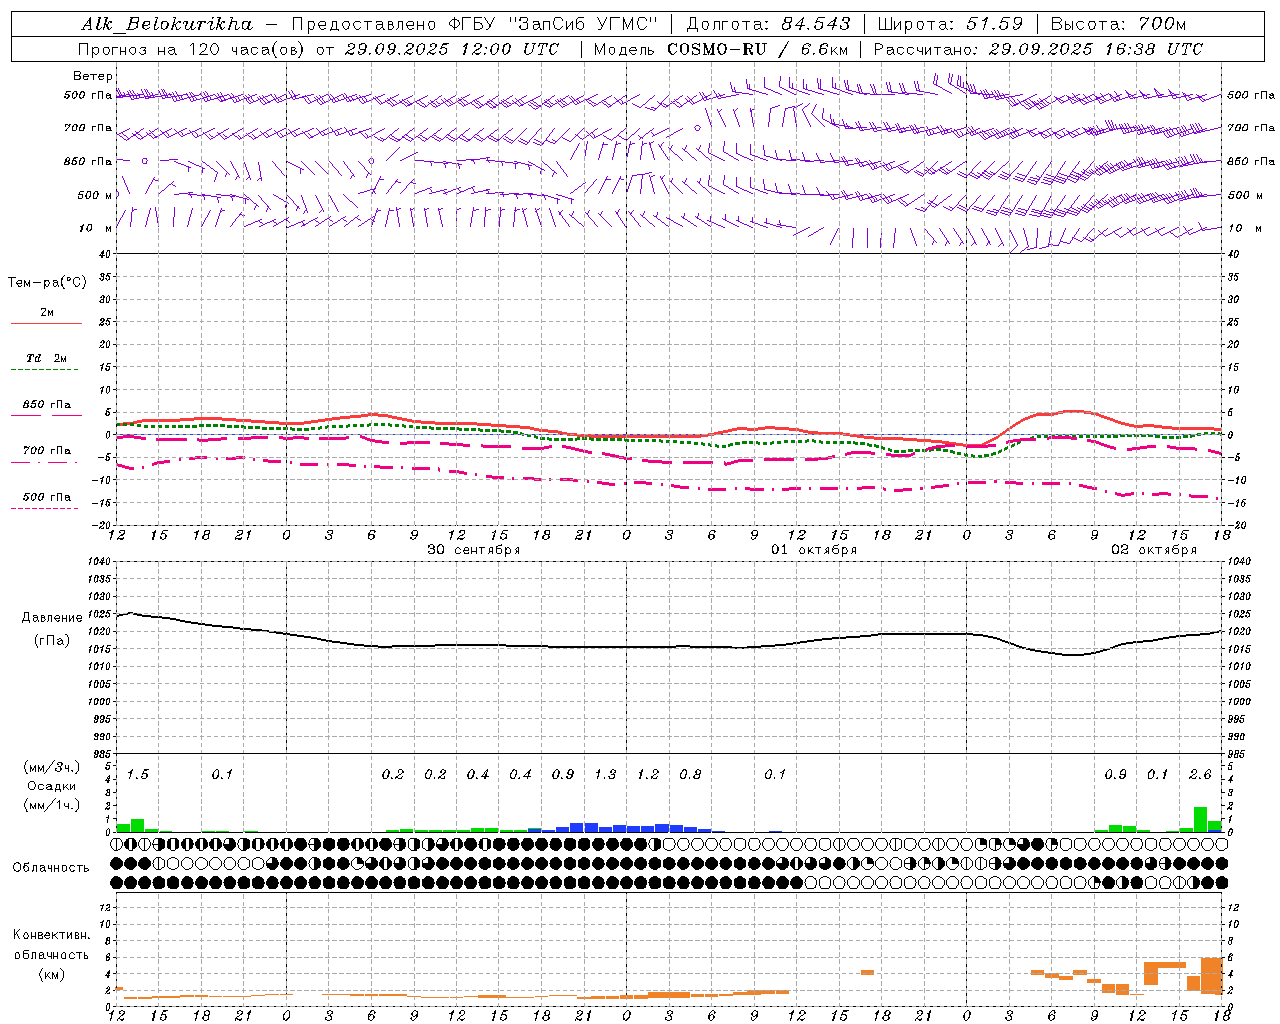1280x1024 pixels.
Task: Select the precipitation value 1.3
Action: coord(605,774)
